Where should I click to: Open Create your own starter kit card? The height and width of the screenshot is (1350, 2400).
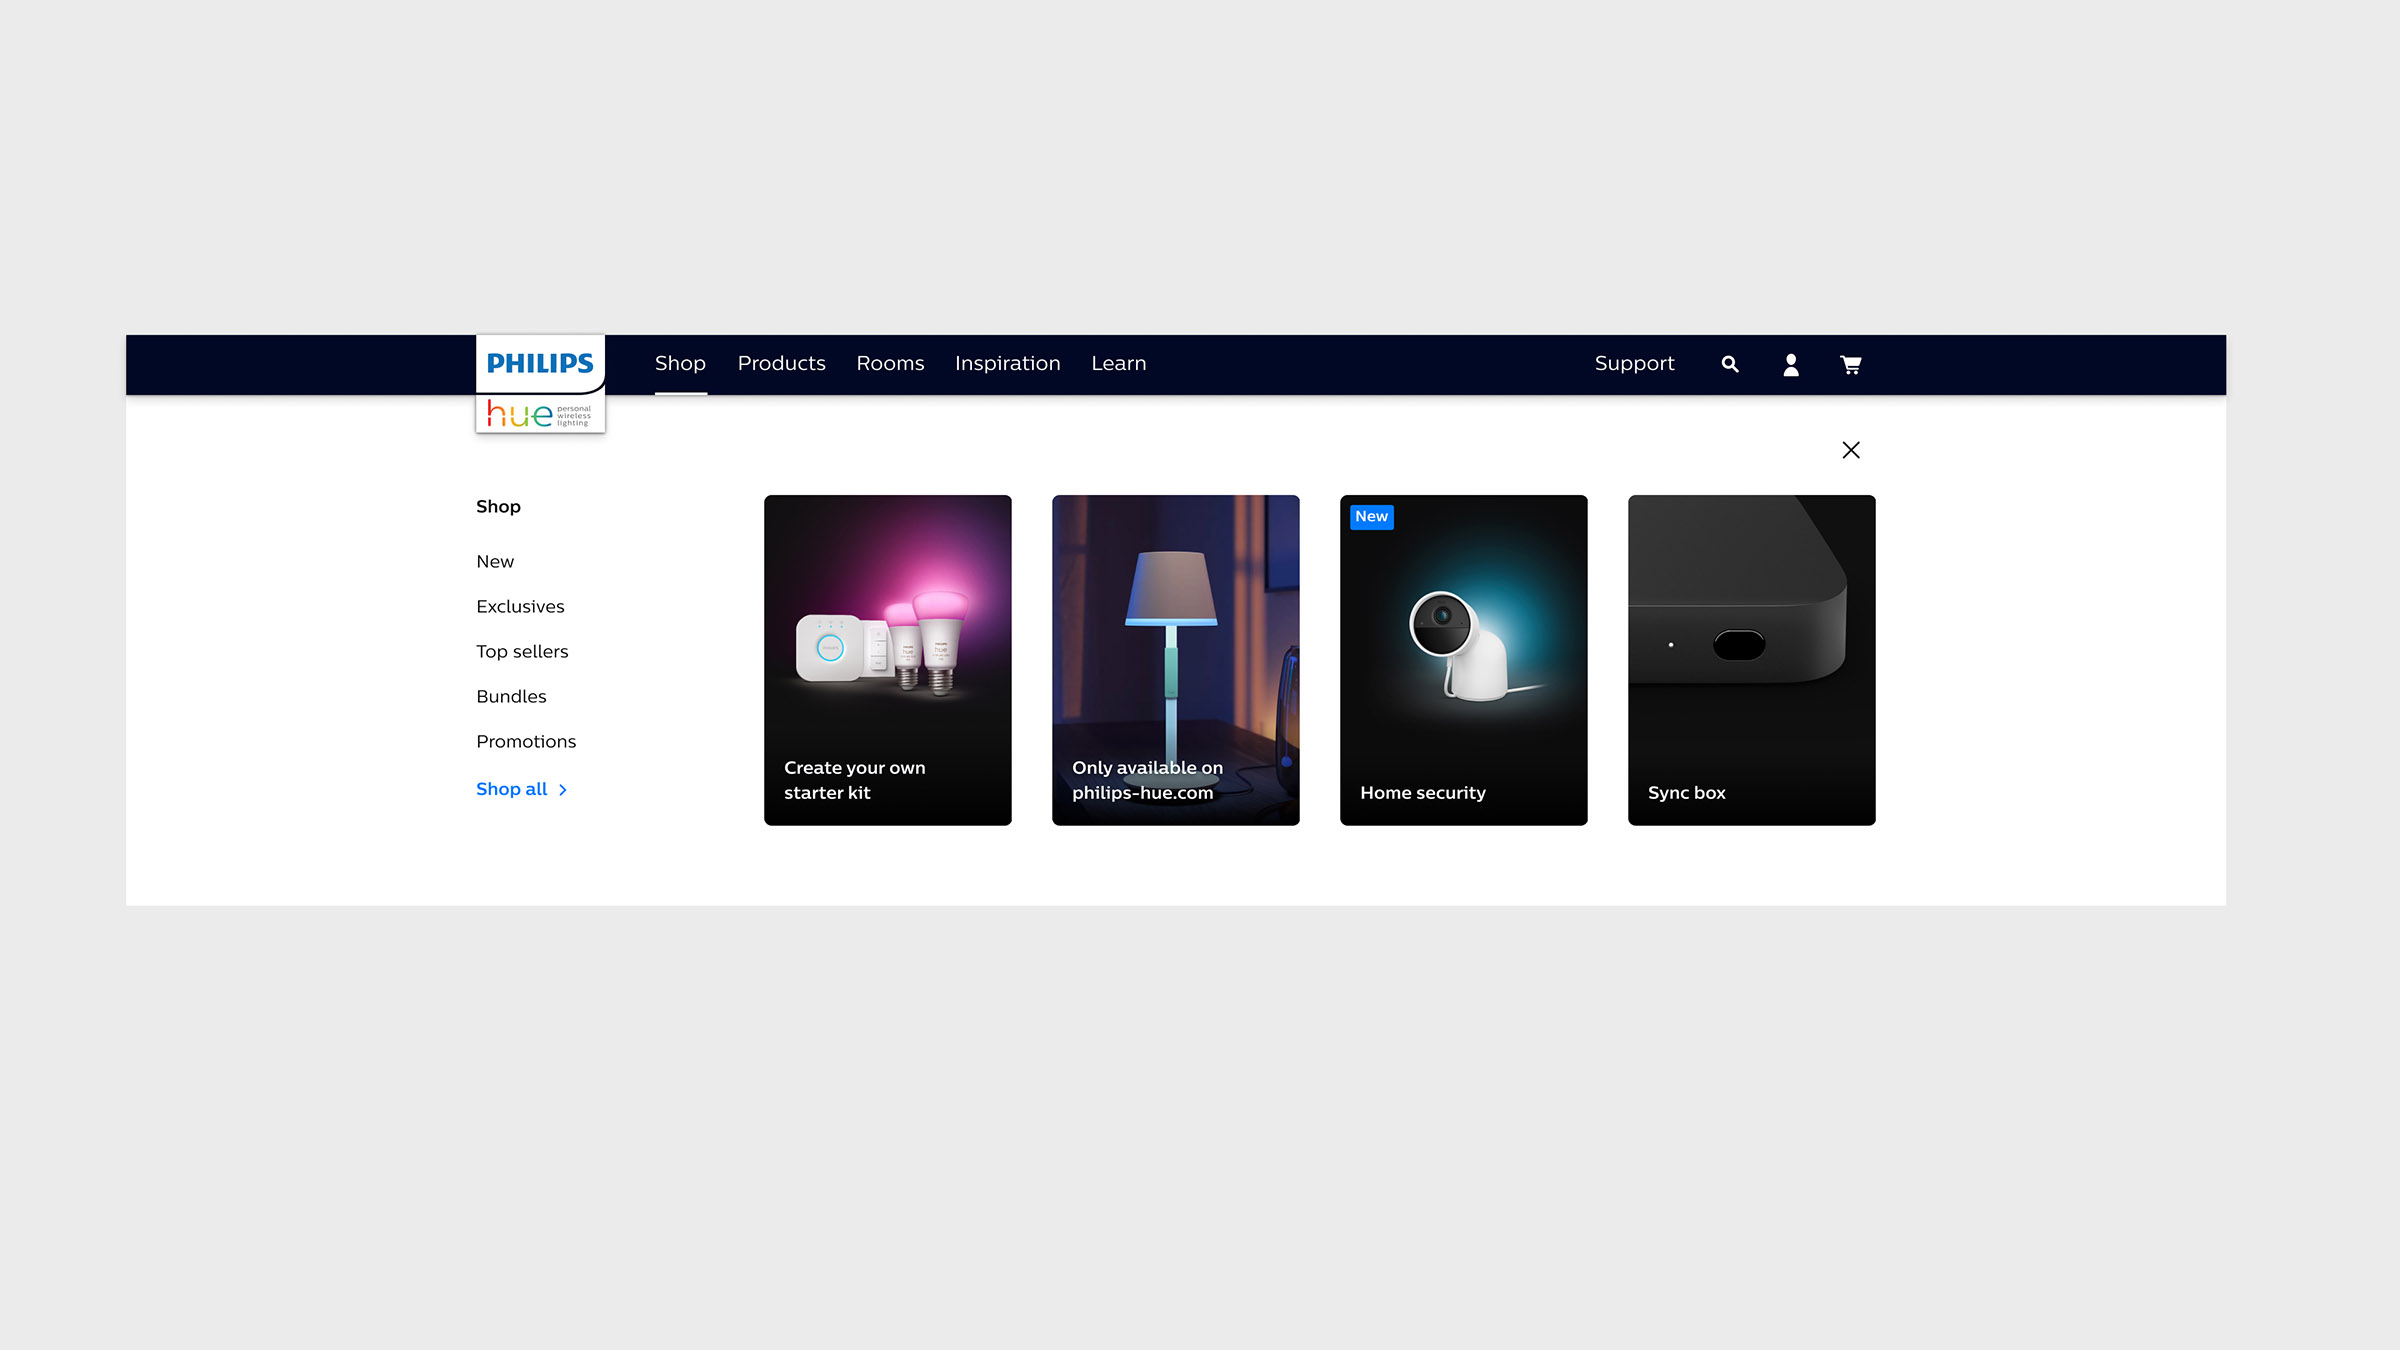pos(887,660)
